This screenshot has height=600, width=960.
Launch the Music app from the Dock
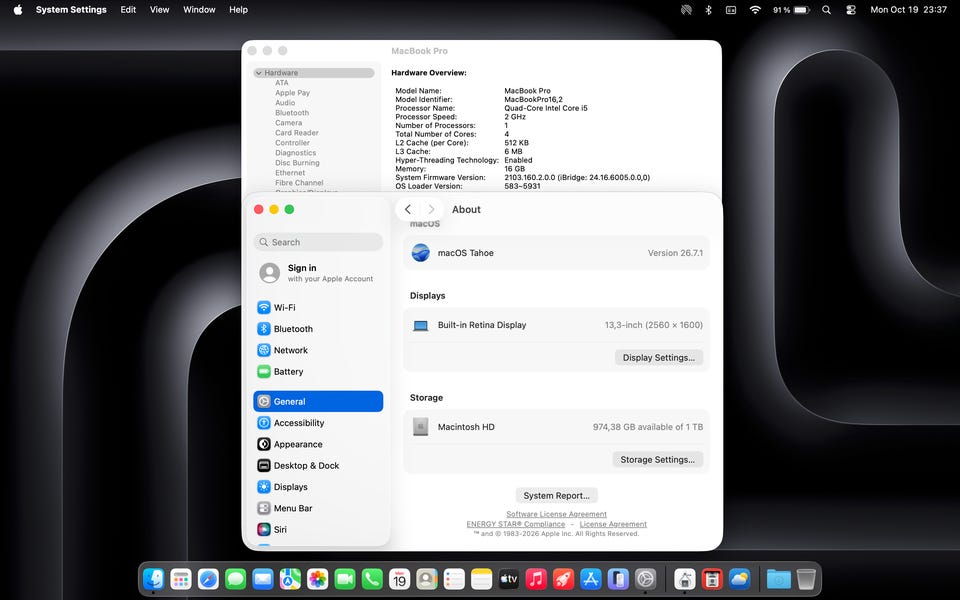click(x=536, y=579)
